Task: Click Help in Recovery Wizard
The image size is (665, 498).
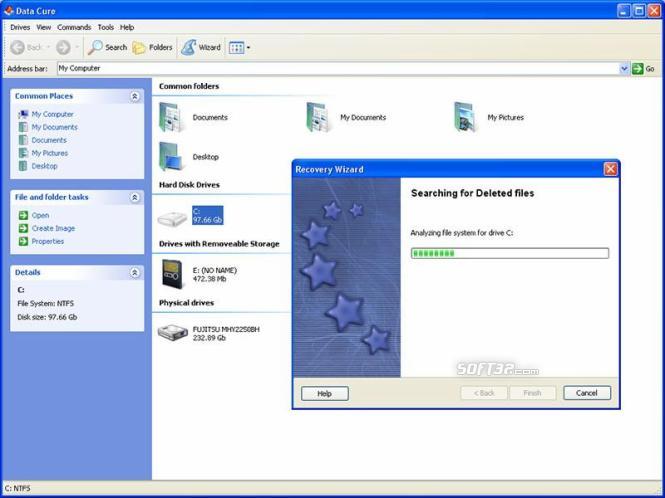Action: (325, 394)
